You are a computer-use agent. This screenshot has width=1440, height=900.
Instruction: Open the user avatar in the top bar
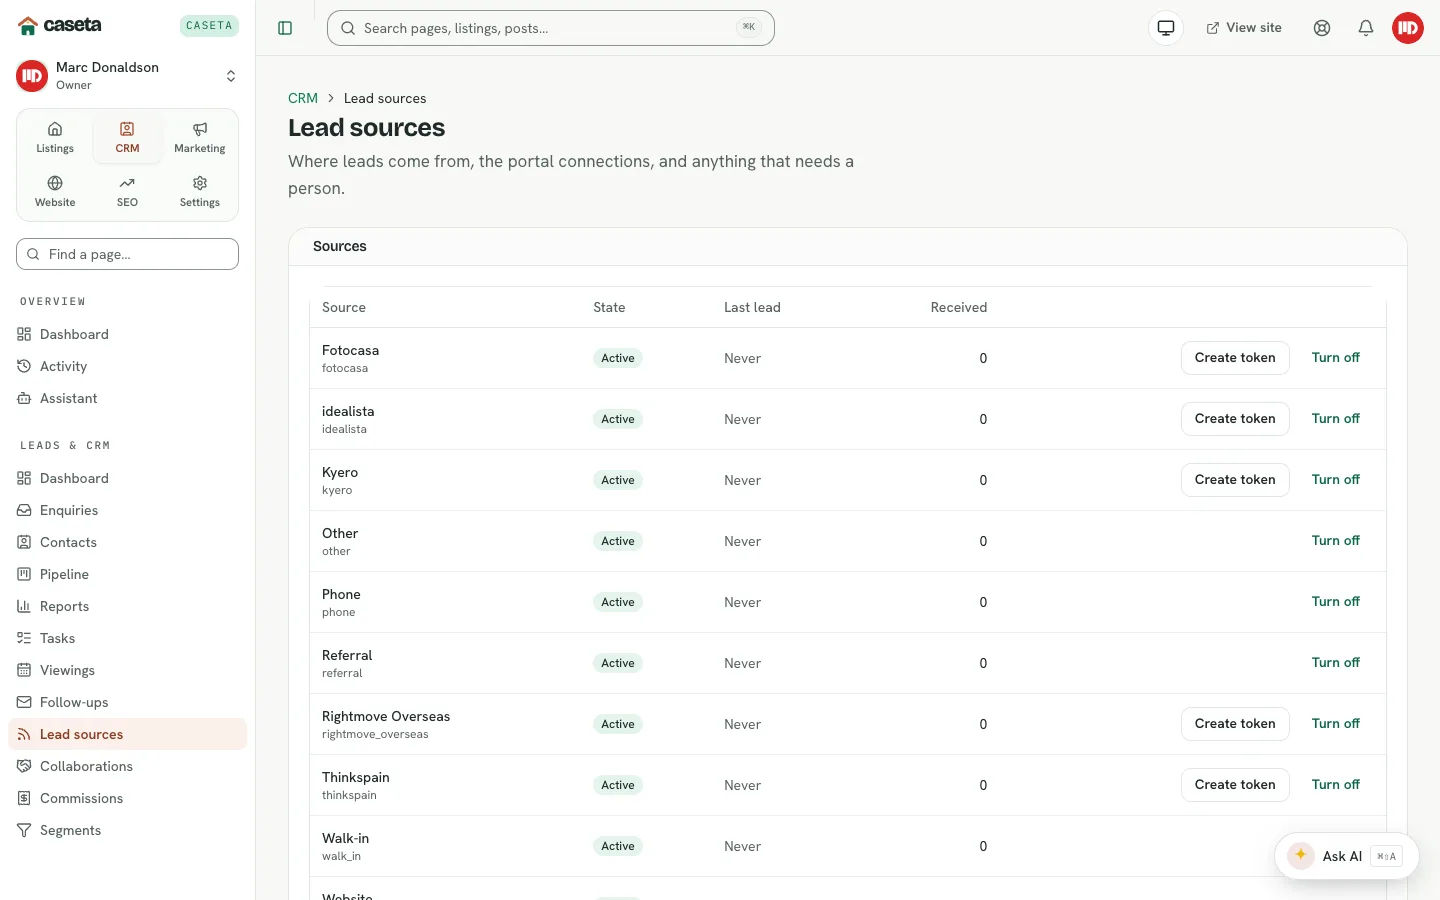pos(1408,28)
